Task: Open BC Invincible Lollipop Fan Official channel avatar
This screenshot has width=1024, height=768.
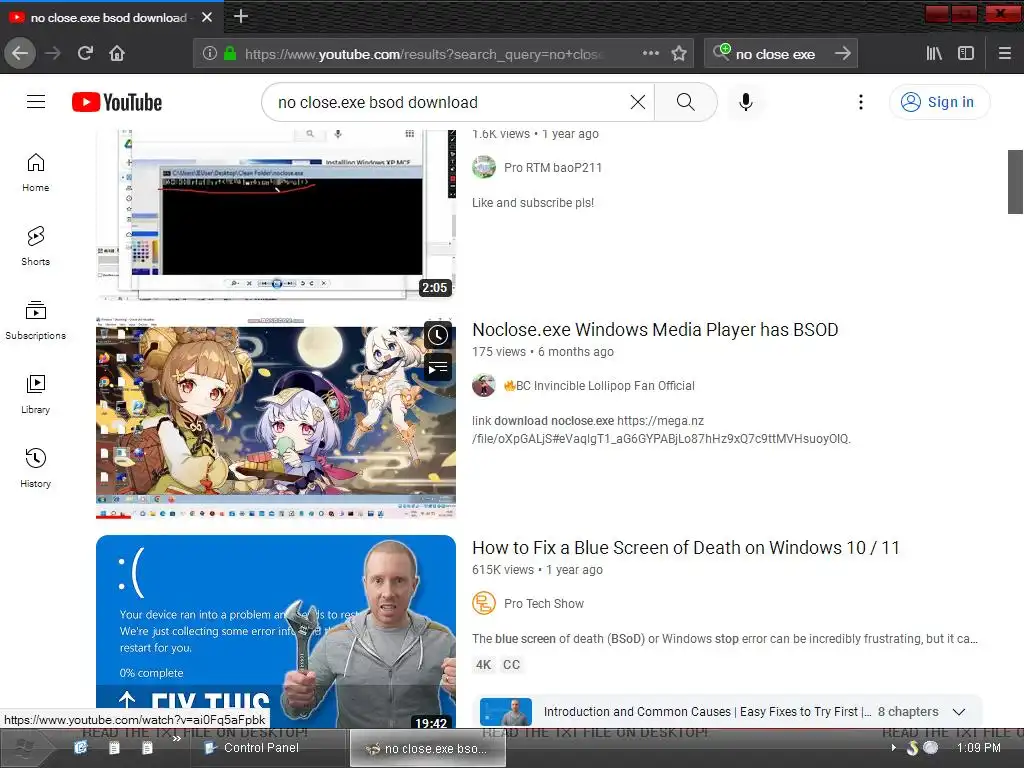Action: coord(484,385)
